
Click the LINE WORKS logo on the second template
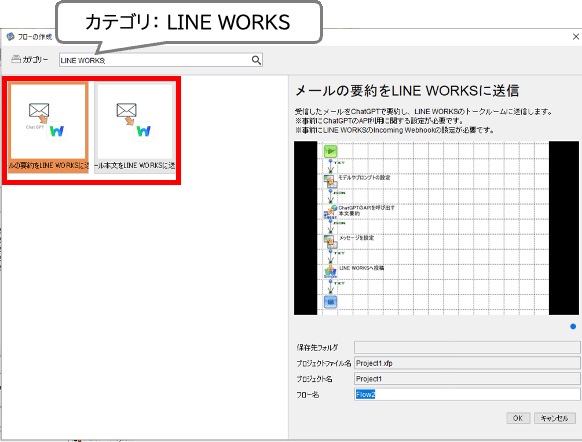coord(143,131)
